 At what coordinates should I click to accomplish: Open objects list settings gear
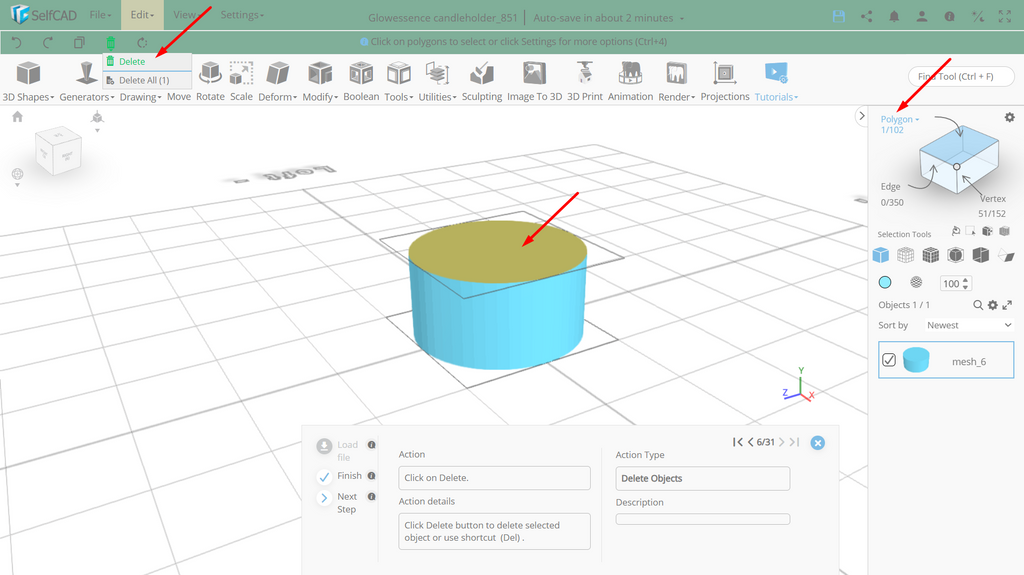(x=993, y=305)
